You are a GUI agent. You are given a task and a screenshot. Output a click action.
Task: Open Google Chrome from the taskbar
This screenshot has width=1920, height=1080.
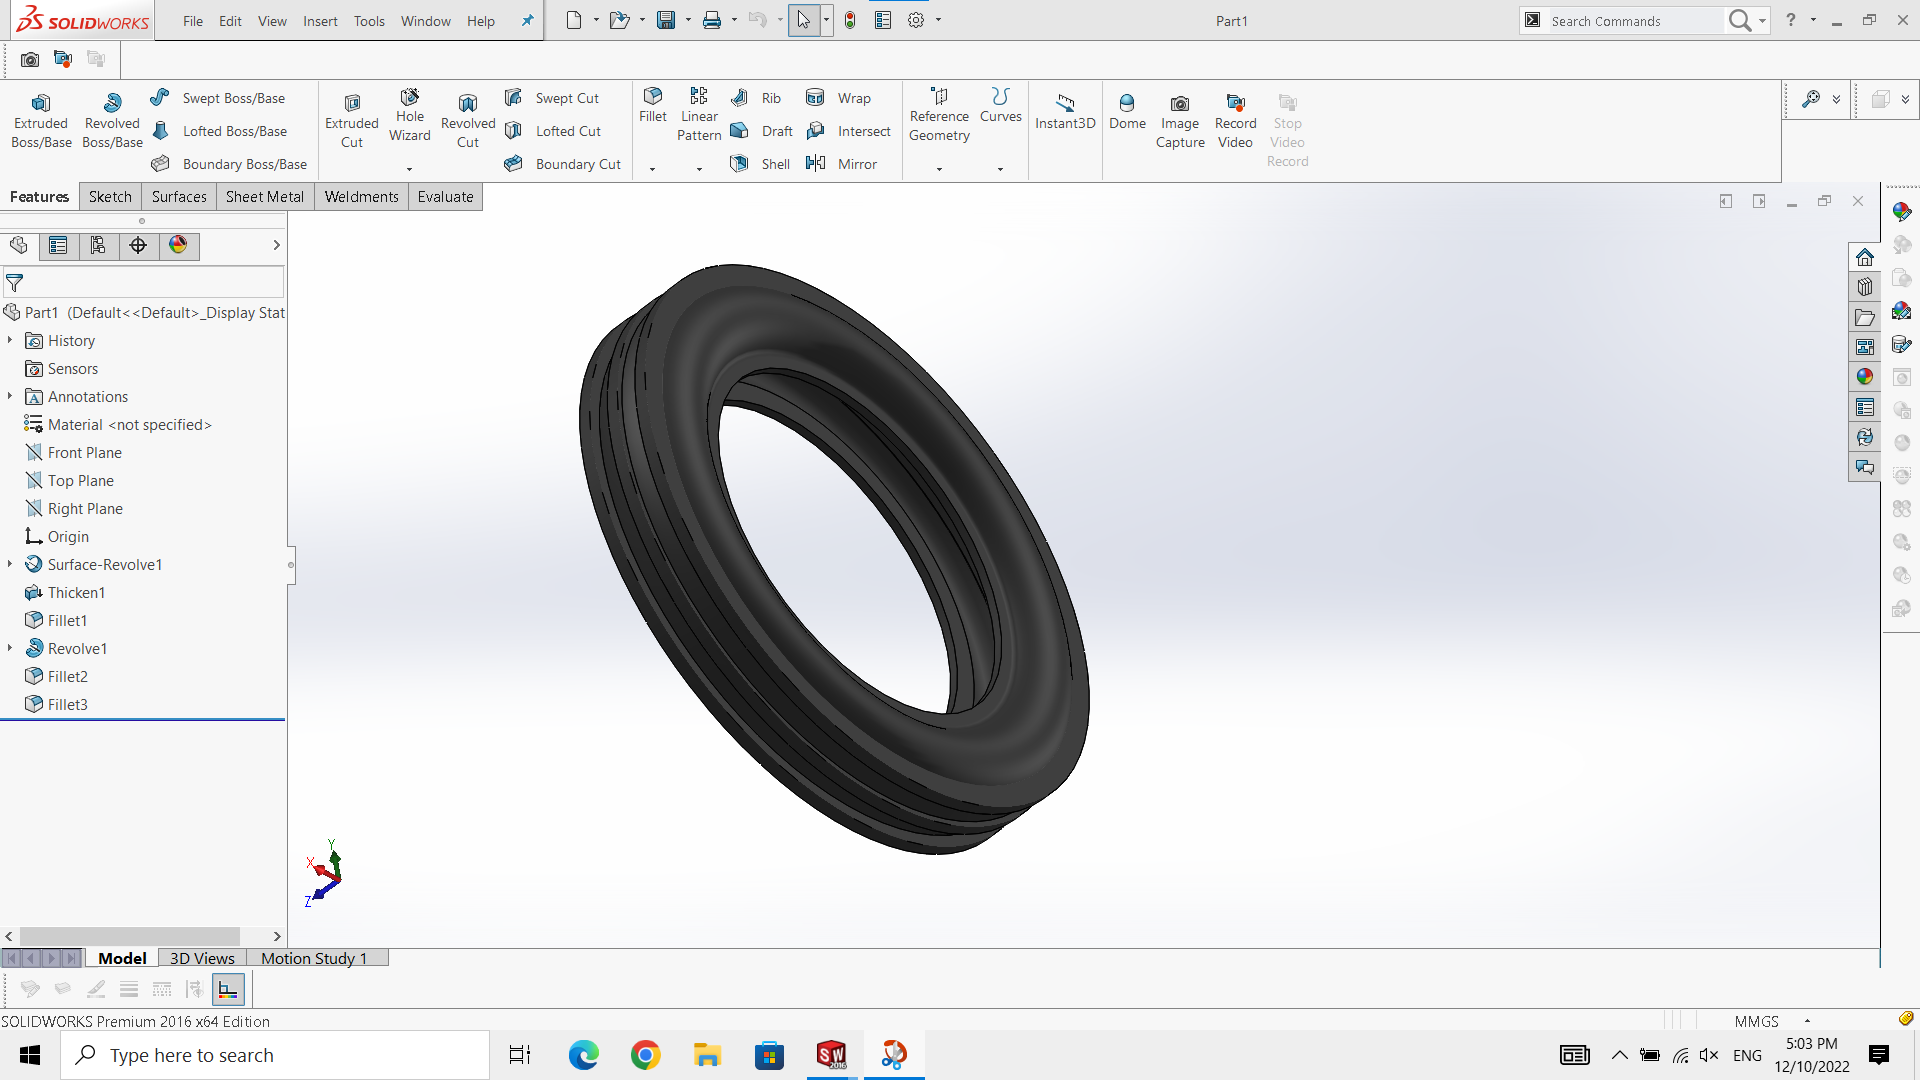coord(646,1055)
